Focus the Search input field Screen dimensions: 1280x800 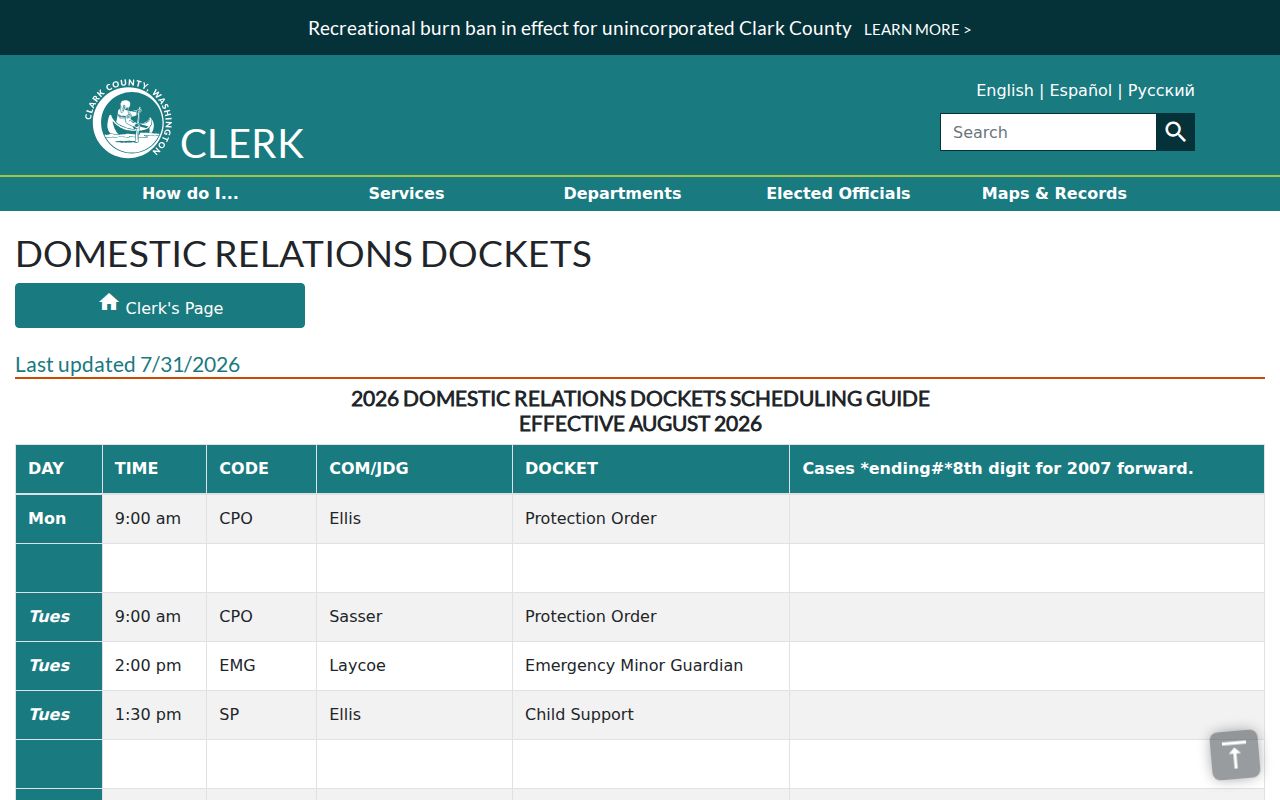1048,132
